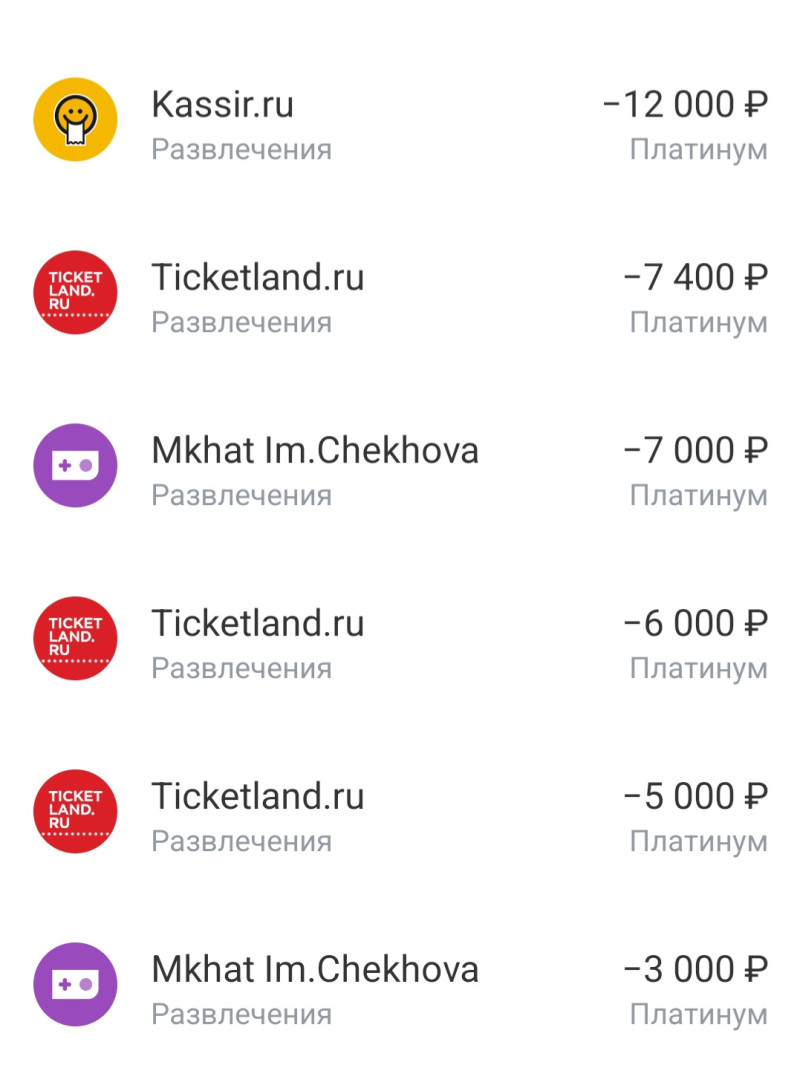The width and height of the screenshot is (800, 1065).
Task: Select the −7 000 ₽ amount
Action: 695,450
